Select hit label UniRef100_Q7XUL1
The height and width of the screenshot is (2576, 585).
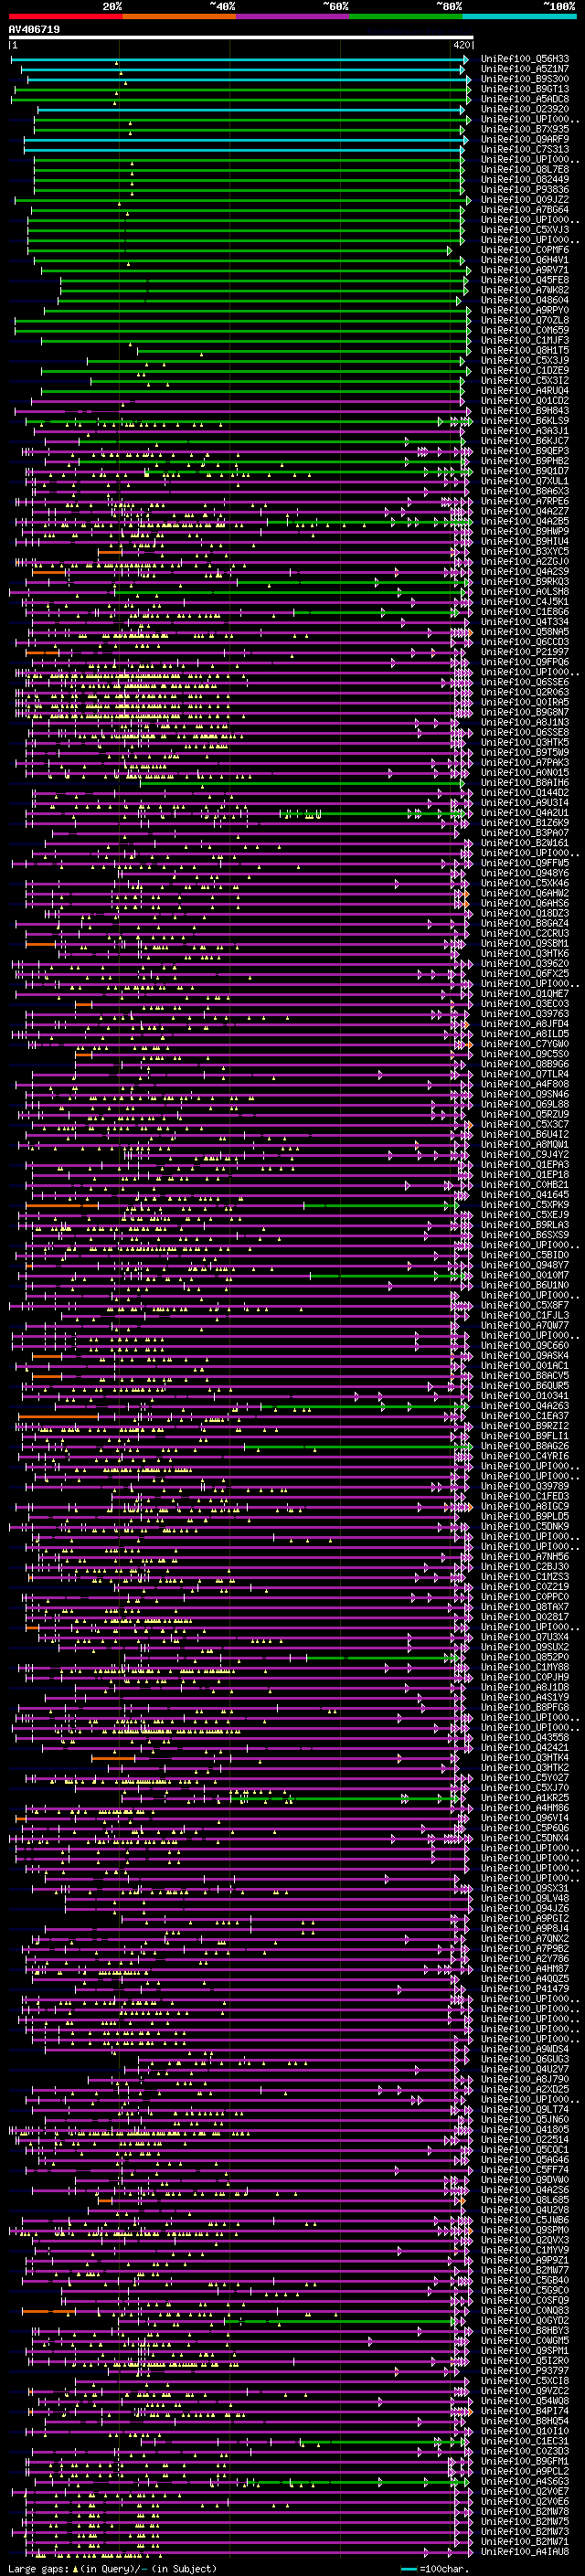[525, 481]
